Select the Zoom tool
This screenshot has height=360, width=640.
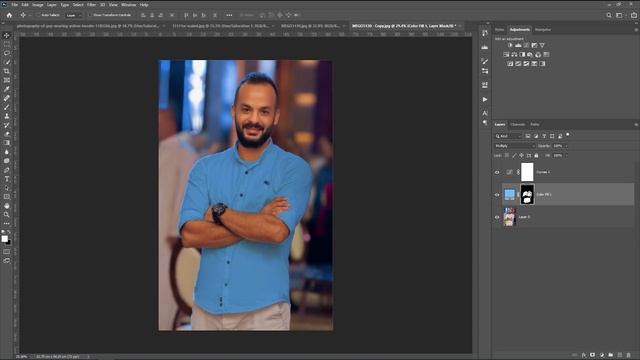[x=7, y=215]
